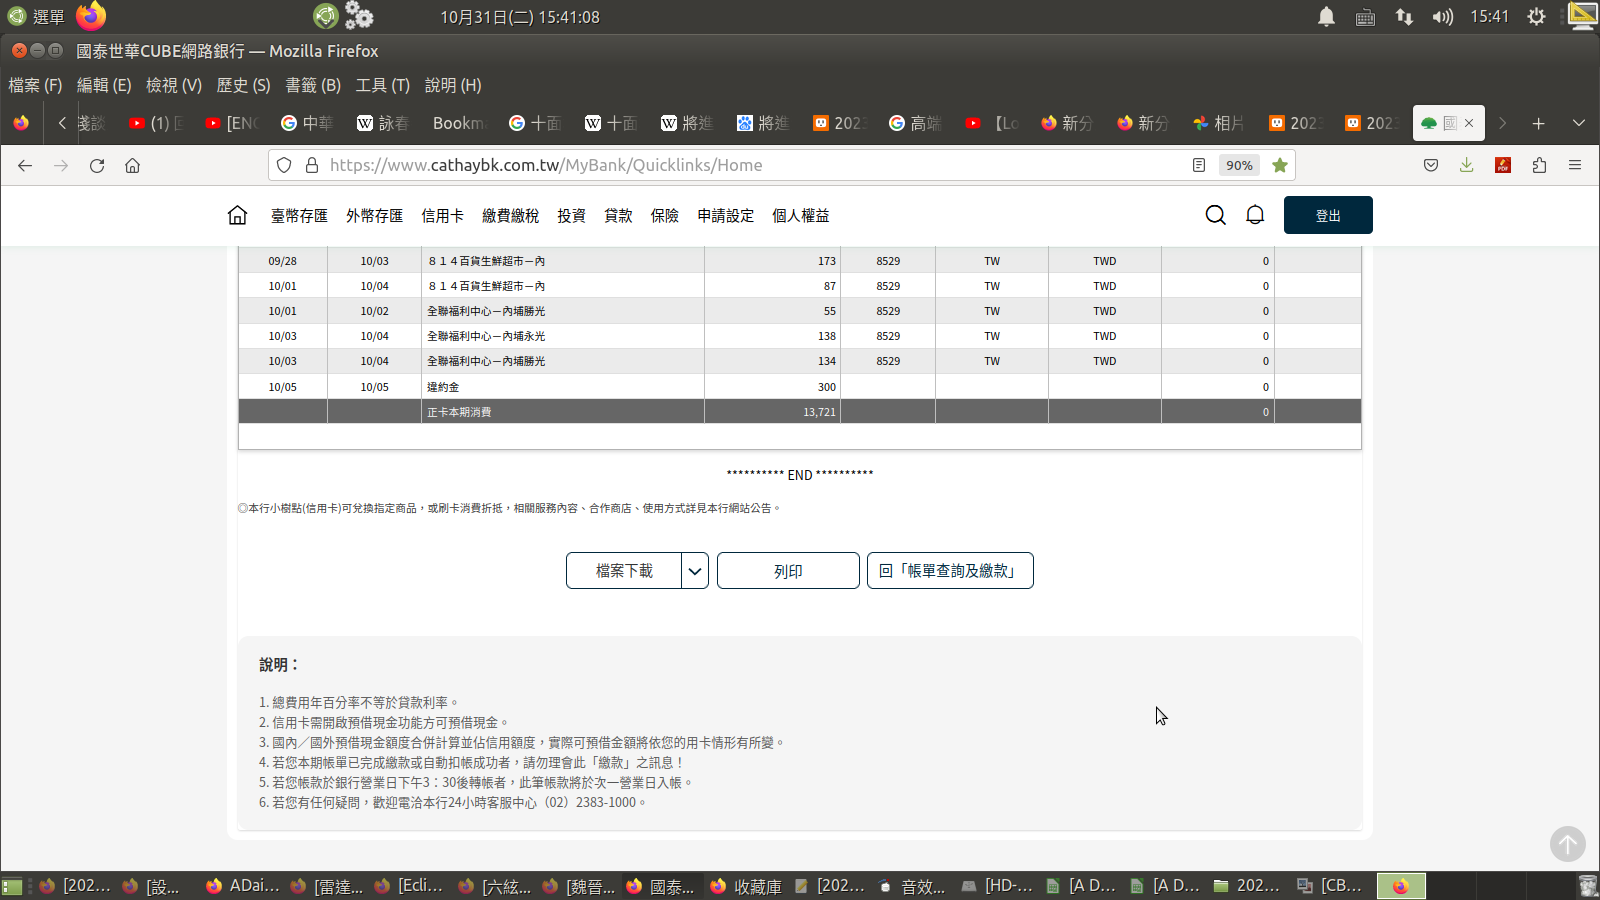Click the system notification bell in top panel
Image resolution: width=1600 pixels, height=900 pixels.
[1326, 17]
